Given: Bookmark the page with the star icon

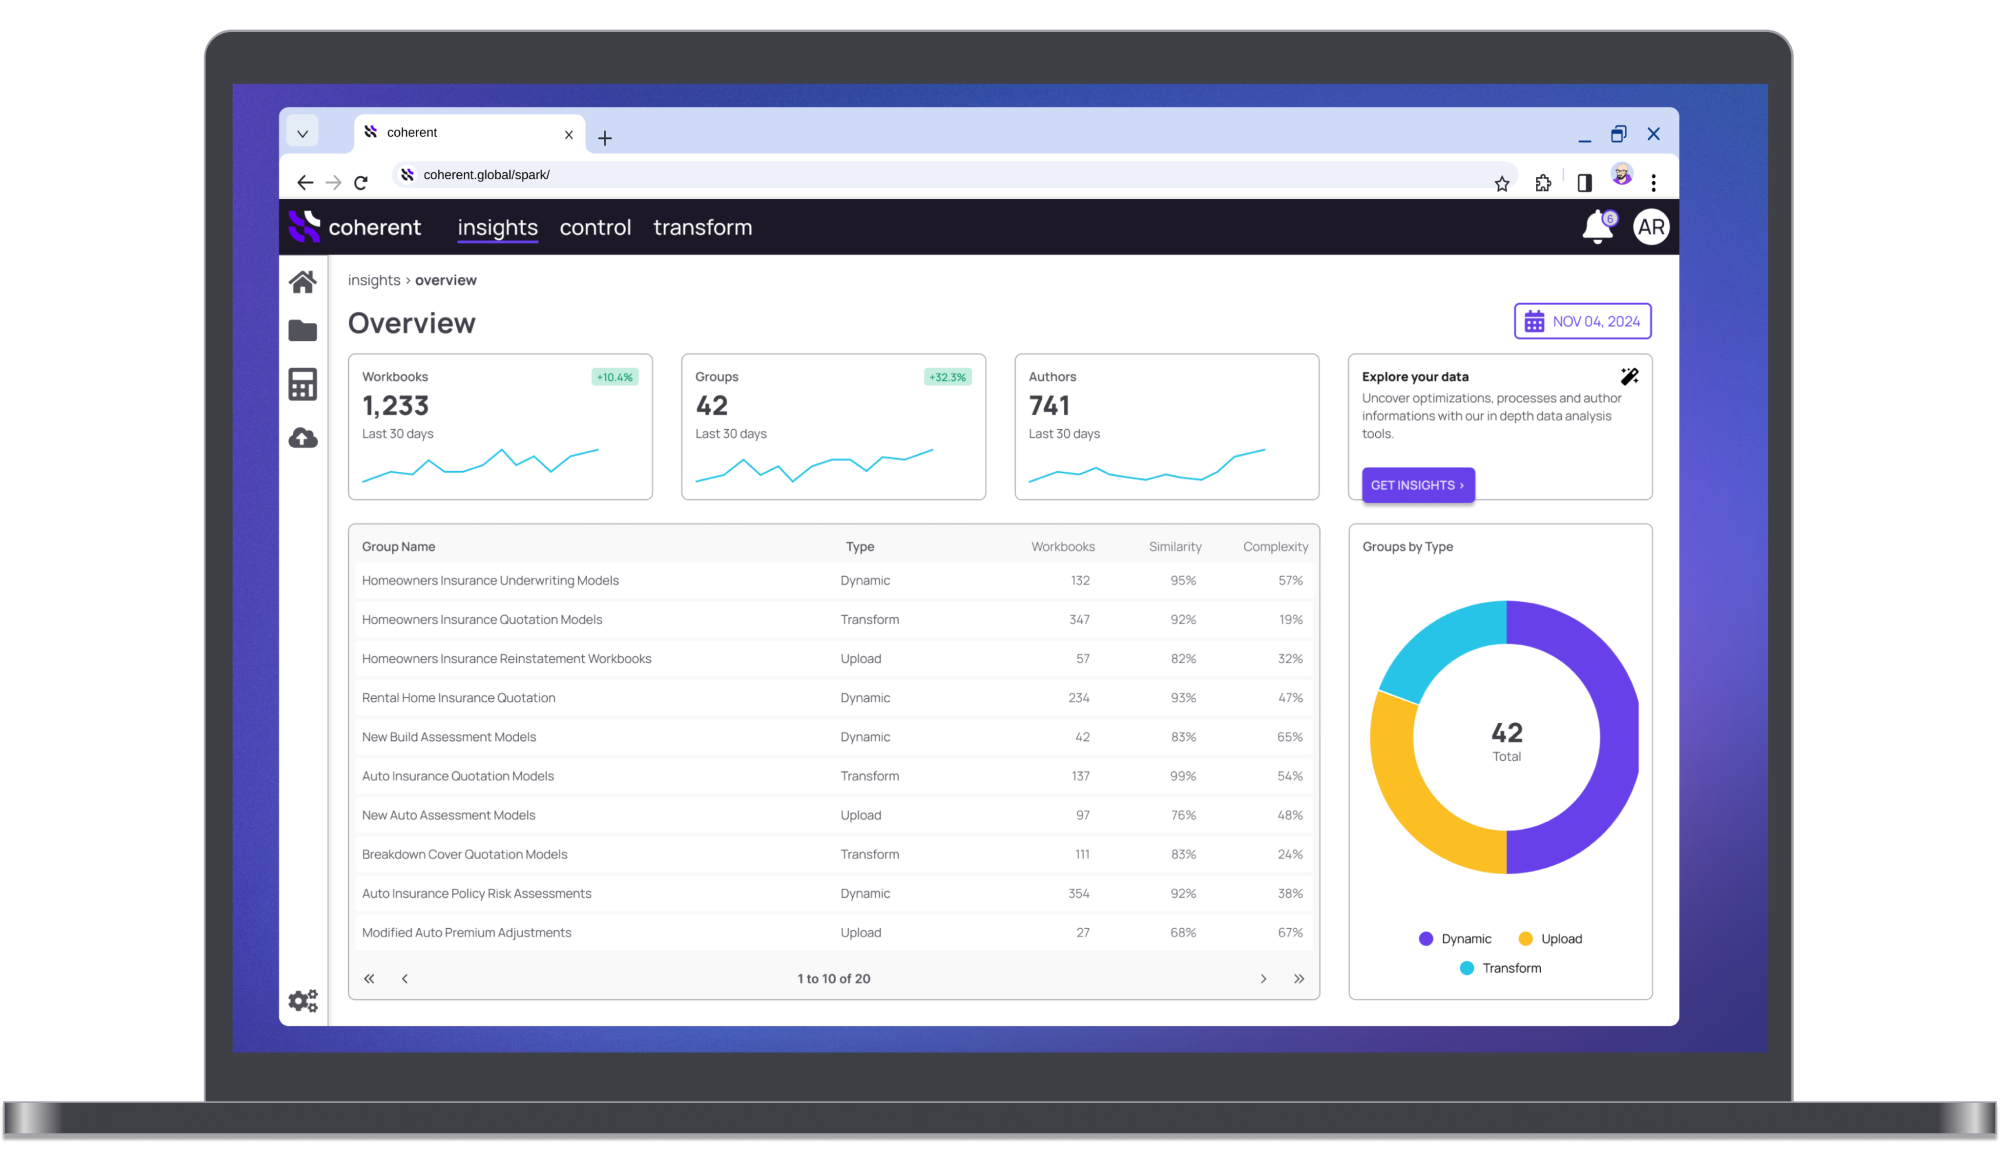Looking at the screenshot, I should (1502, 182).
